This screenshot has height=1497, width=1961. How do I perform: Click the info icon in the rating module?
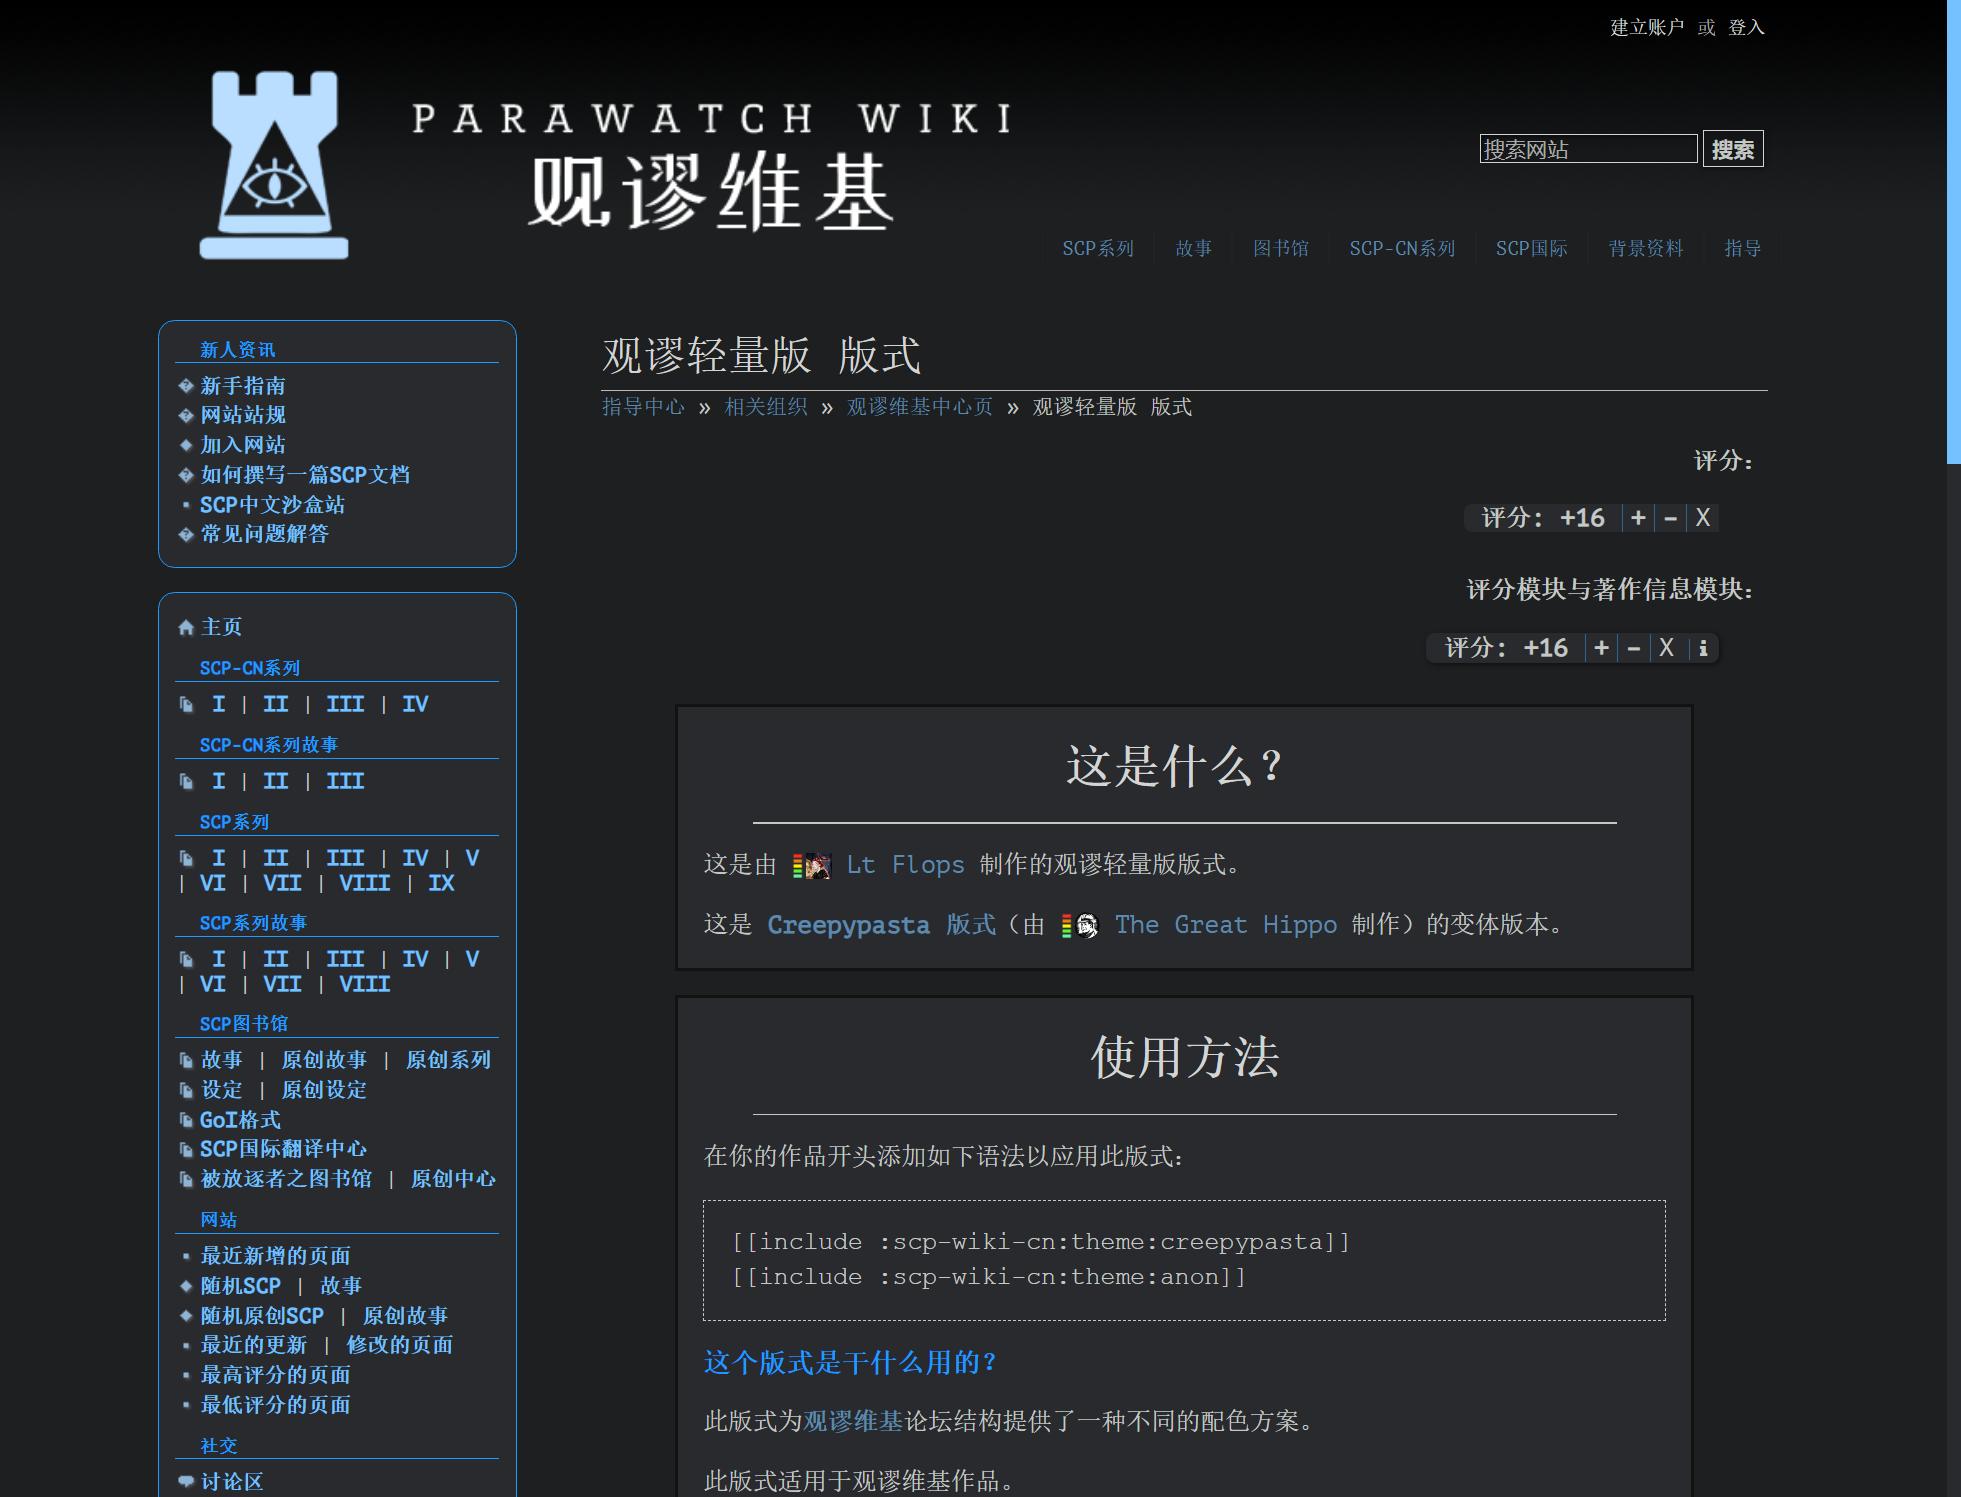coord(1703,648)
